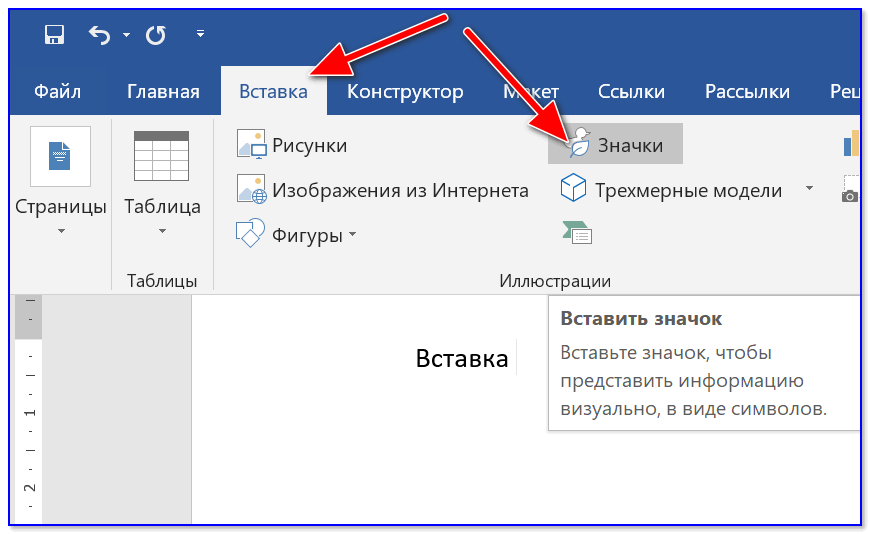Click the Страницы page icon
This screenshot has width=870, height=534.
60,156
